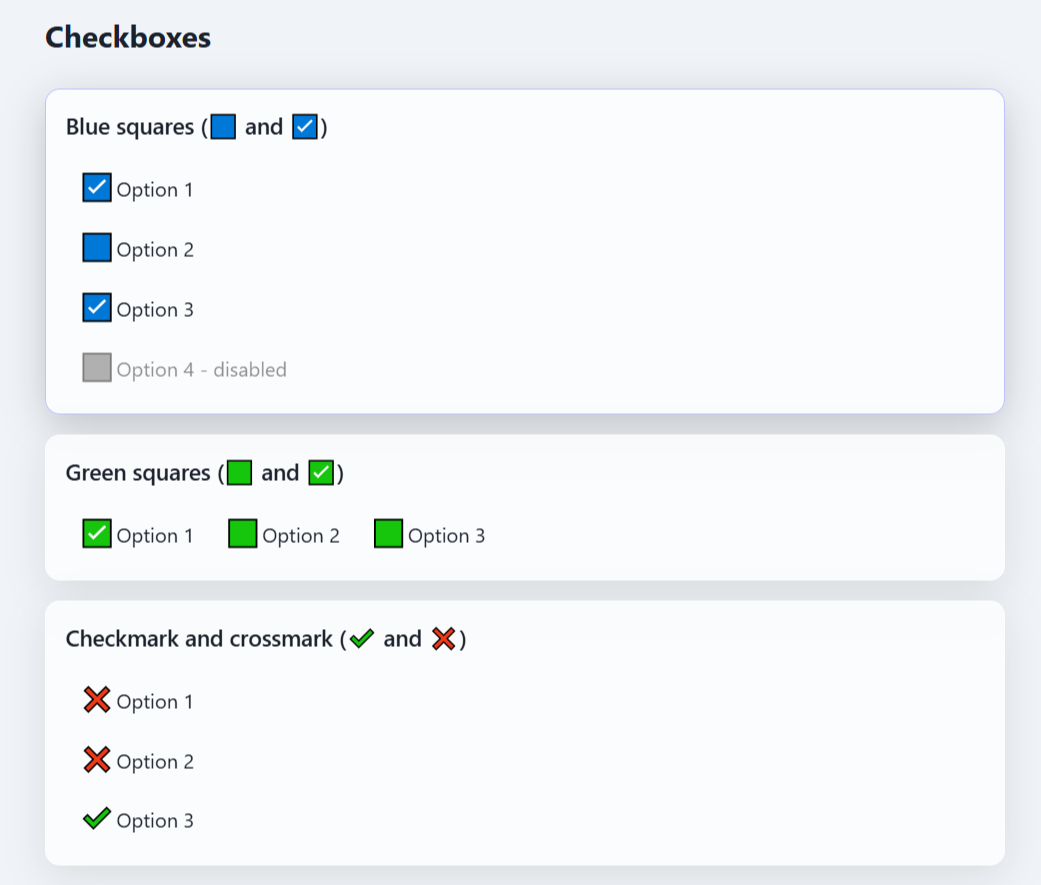The height and width of the screenshot is (885, 1041).
Task: Click the Option 4 - disabled label text
Action: [x=200, y=369]
